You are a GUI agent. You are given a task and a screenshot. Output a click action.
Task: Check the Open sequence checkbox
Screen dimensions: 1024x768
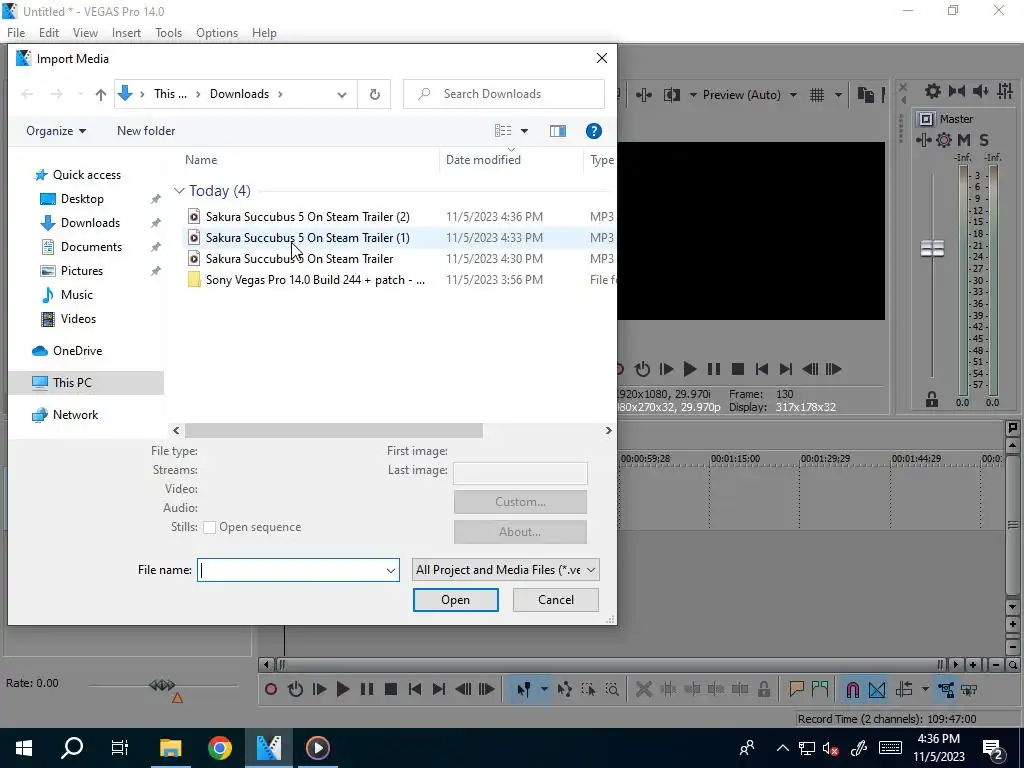(x=210, y=528)
